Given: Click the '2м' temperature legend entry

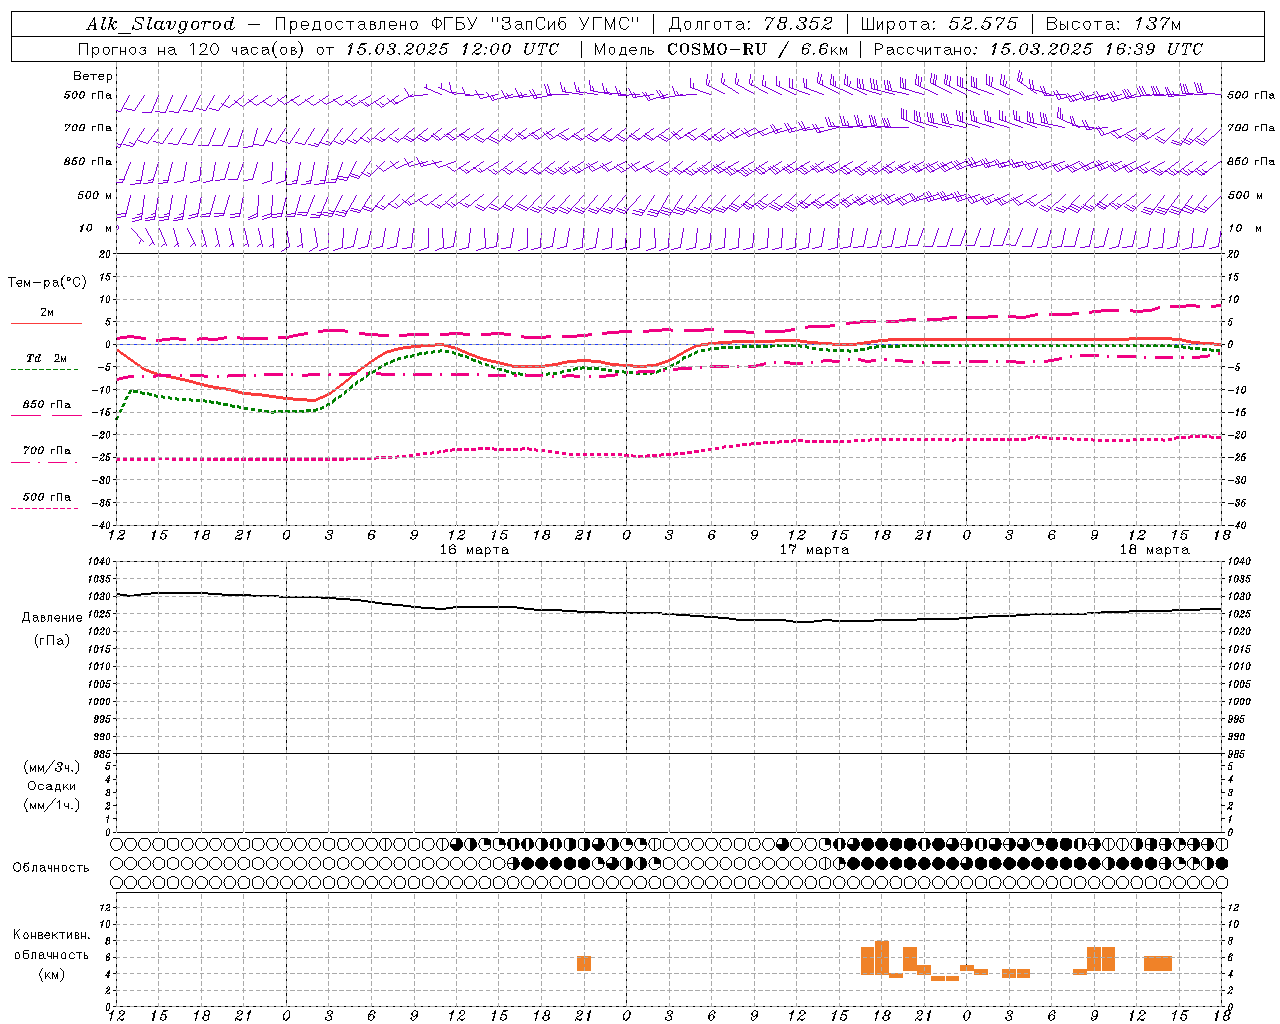Looking at the screenshot, I should tap(47, 312).
